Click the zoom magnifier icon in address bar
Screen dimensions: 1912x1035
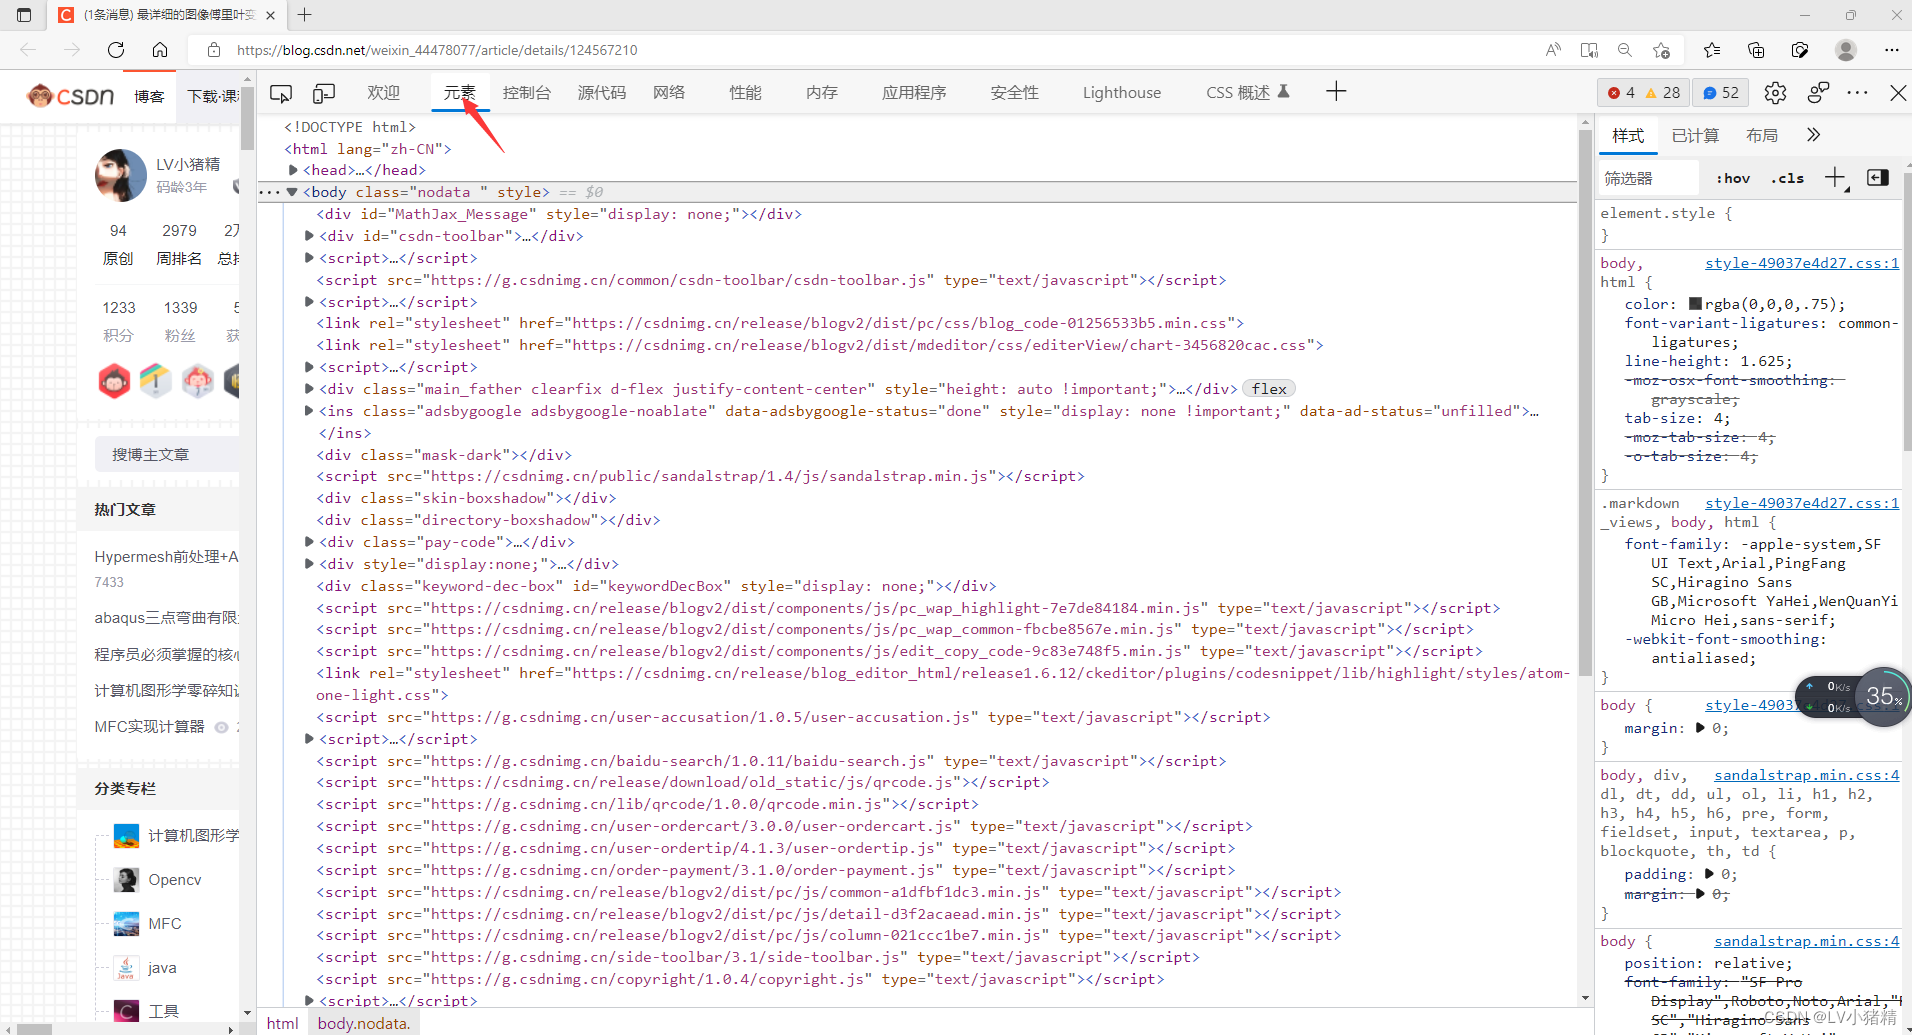pyautogui.click(x=1625, y=50)
